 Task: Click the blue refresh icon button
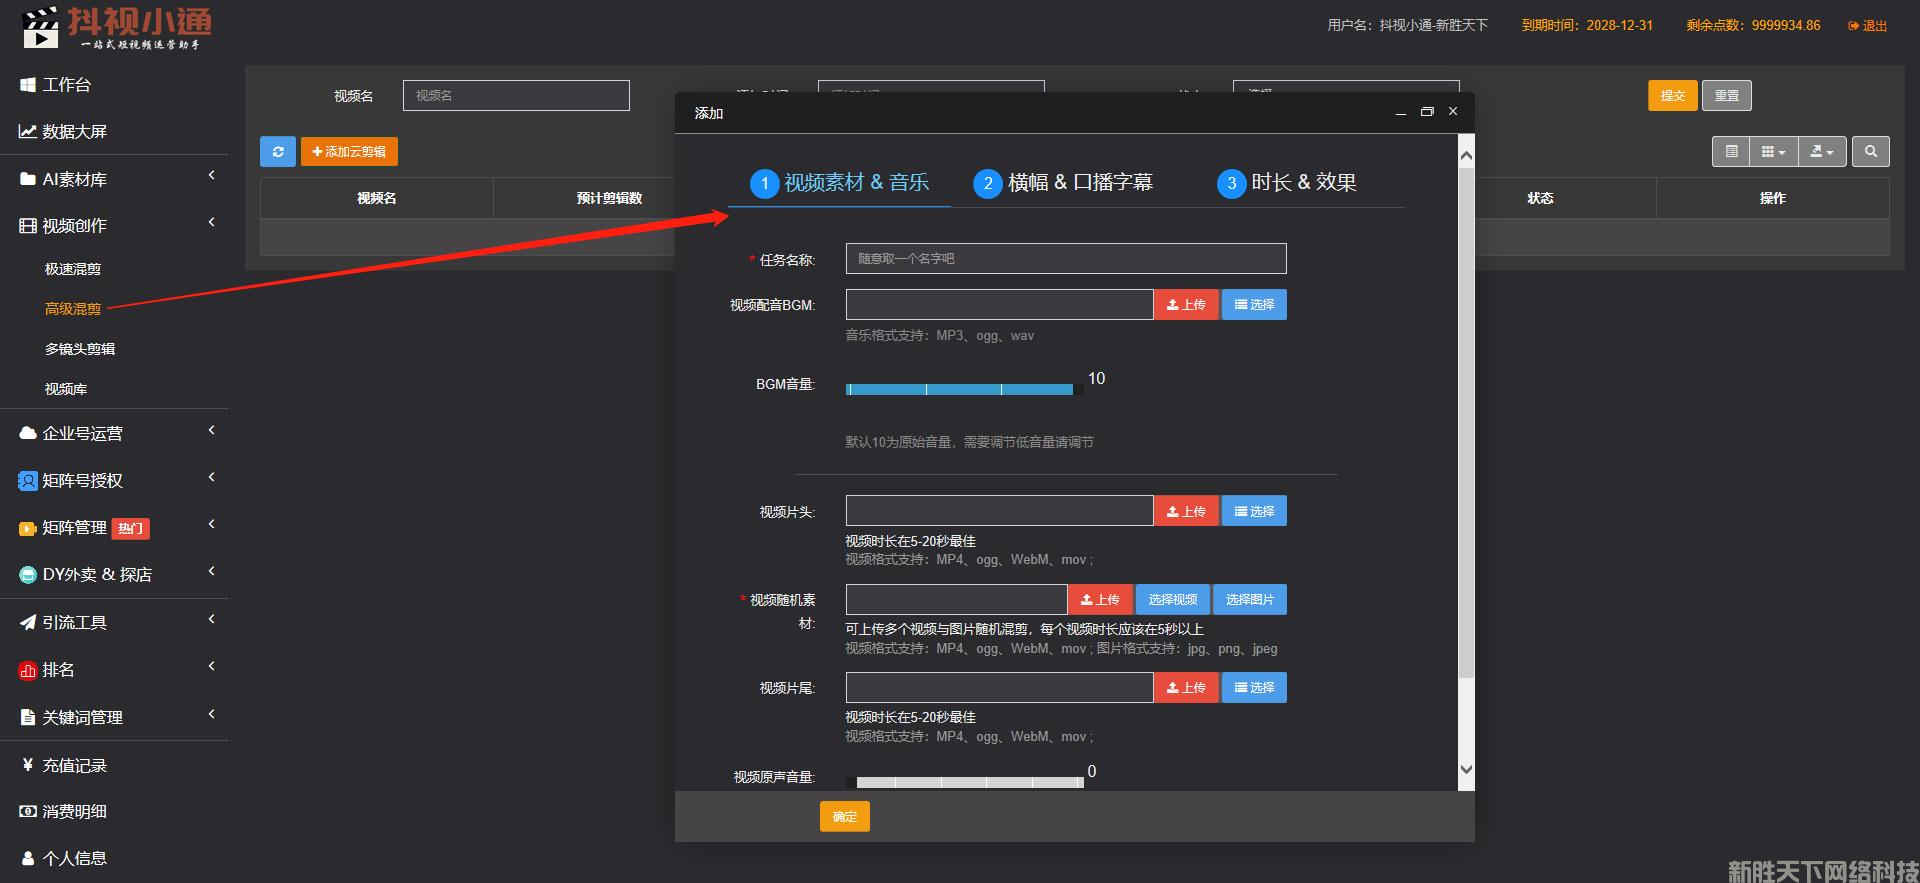[277, 152]
